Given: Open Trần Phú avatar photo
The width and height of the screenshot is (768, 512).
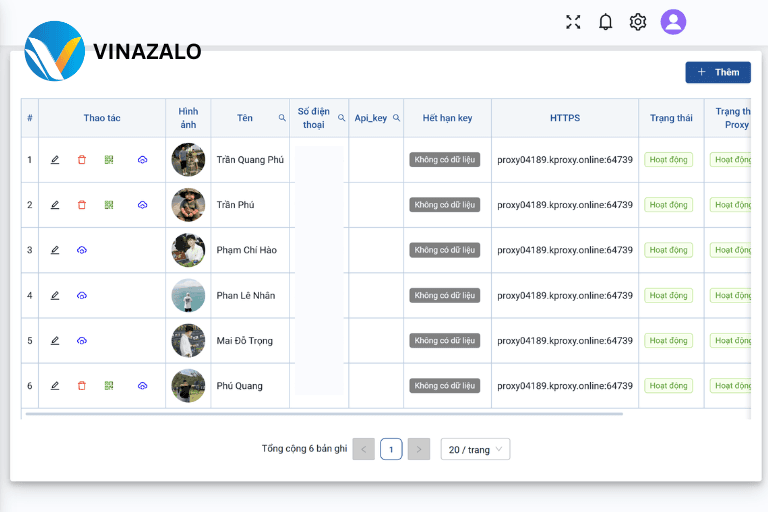Looking at the screenshot, I should click(188, 205).
